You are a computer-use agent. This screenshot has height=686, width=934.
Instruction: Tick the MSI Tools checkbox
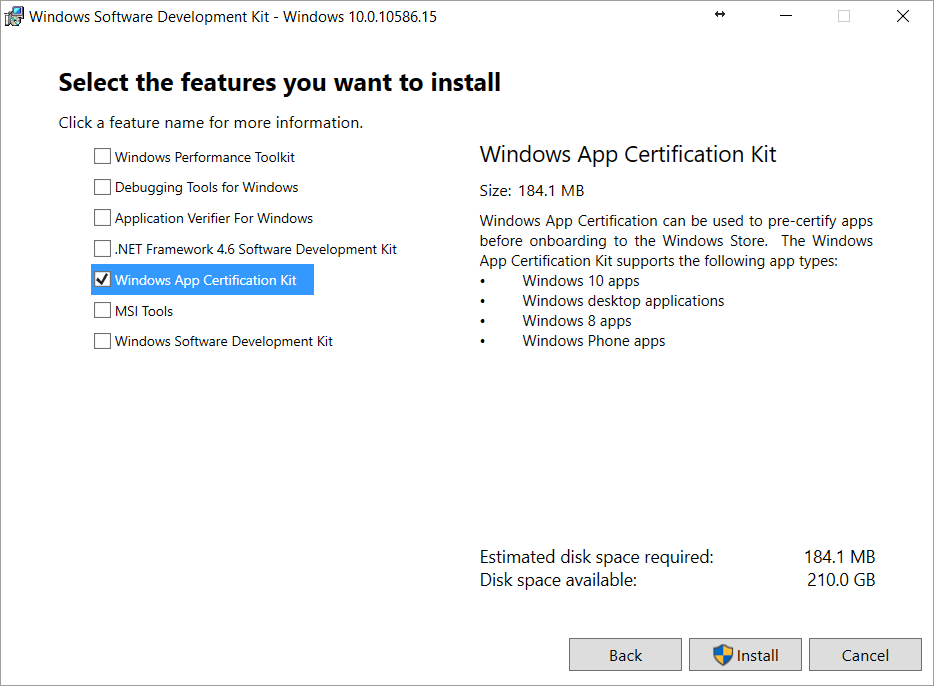point(102,310)
